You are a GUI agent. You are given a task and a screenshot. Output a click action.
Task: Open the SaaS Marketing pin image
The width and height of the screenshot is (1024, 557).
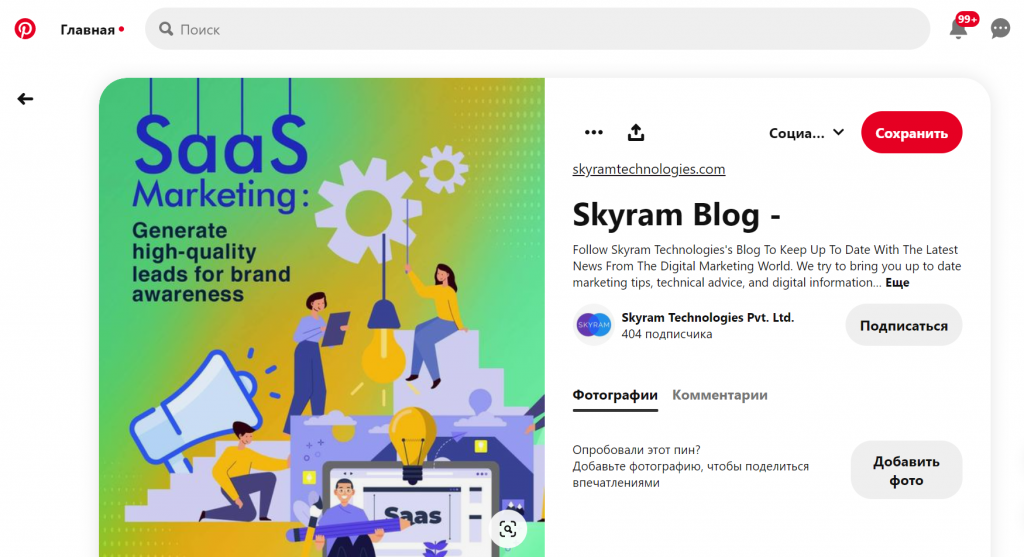pyautogui.click(x=322, y=317)
